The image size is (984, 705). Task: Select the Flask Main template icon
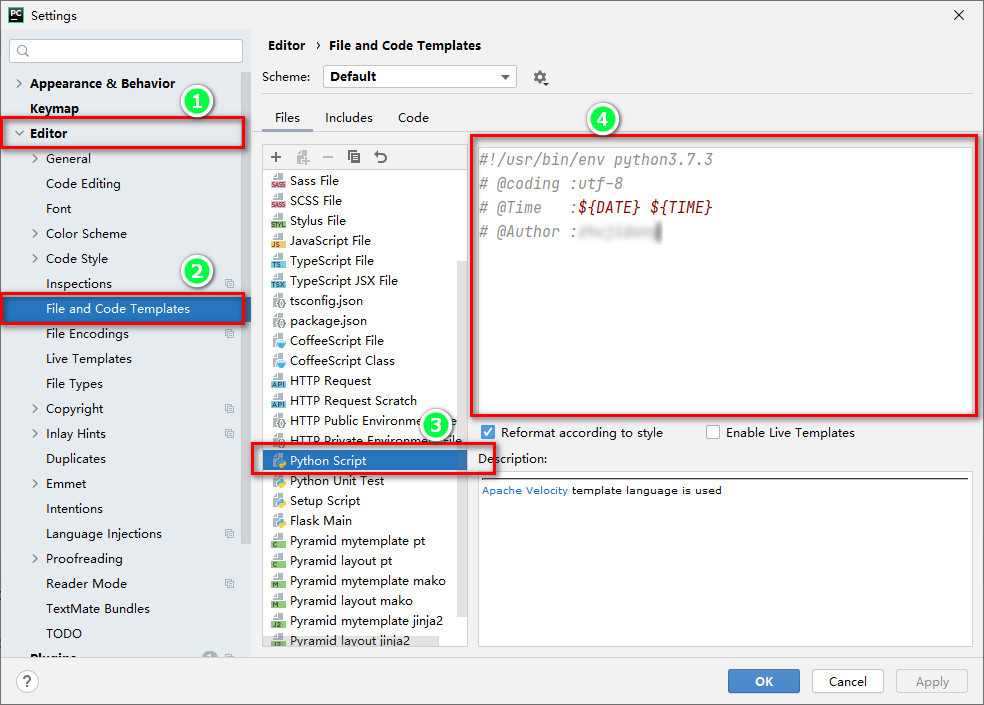278,521
